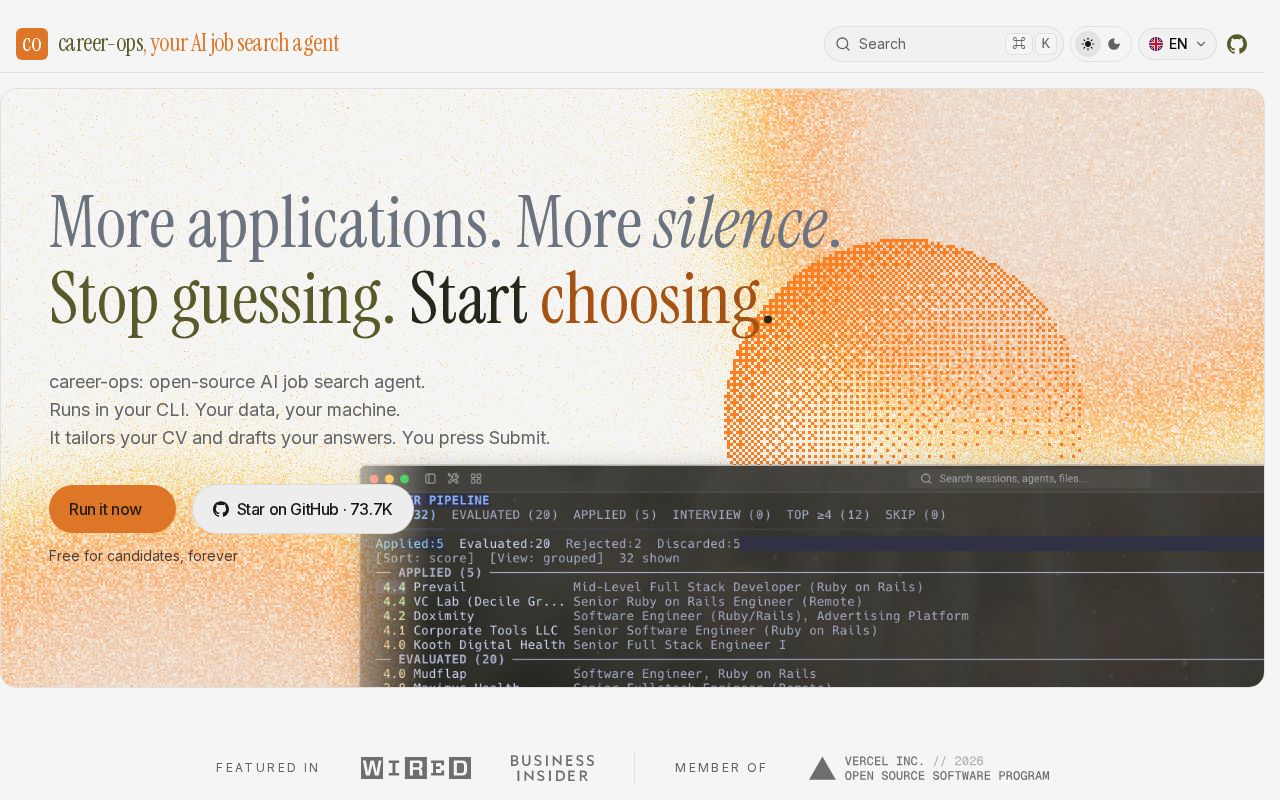Screen dimensions: 1280x800
Task: Click the terminal tools icon
Action: click(453, 479)
